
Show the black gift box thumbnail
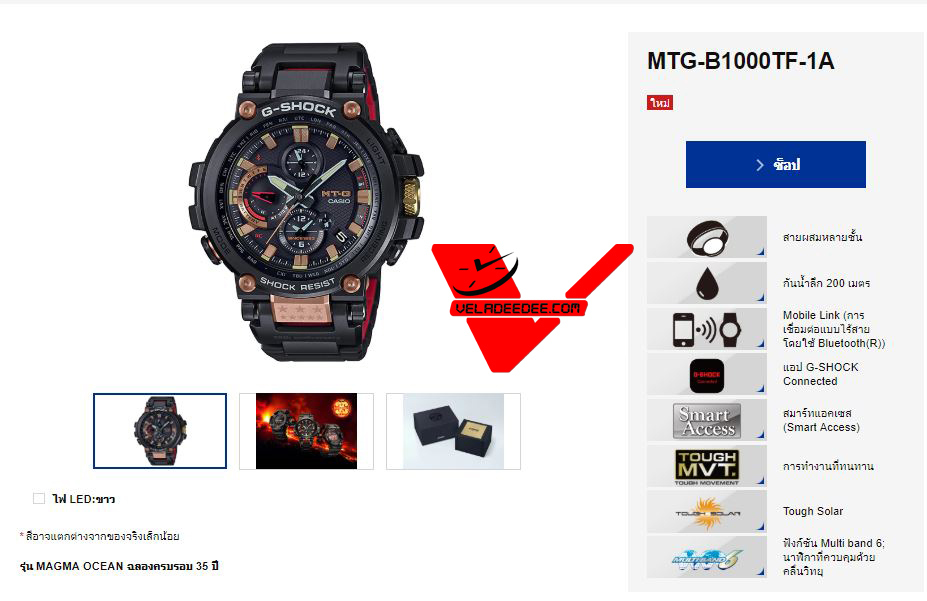(453, 431)
